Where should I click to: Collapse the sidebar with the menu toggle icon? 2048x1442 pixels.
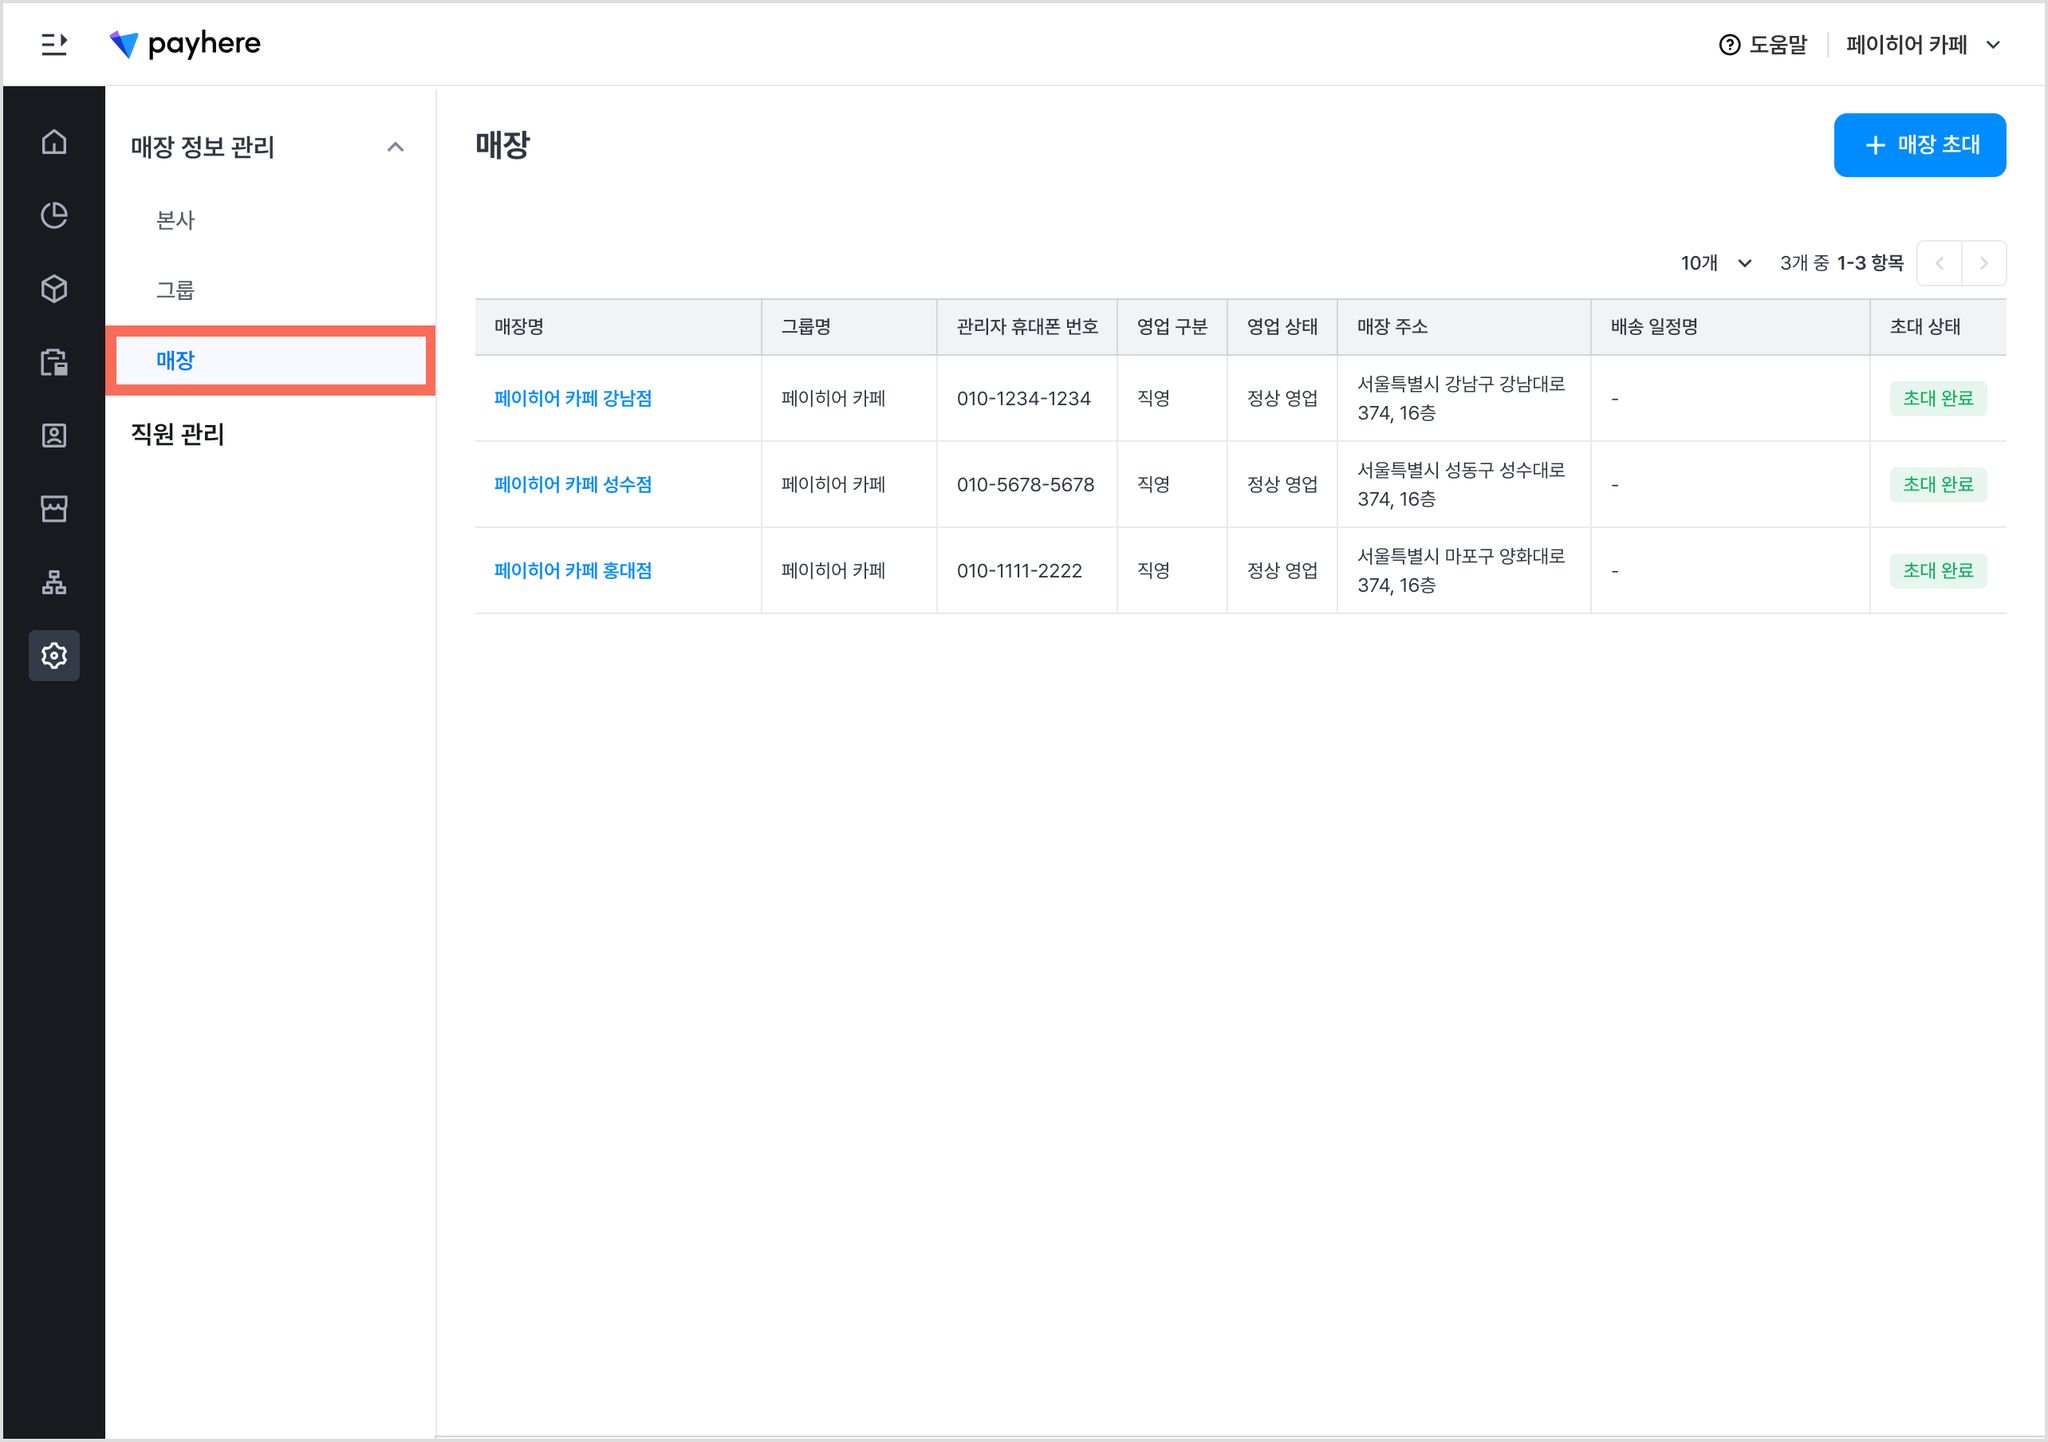coord(54,44)
